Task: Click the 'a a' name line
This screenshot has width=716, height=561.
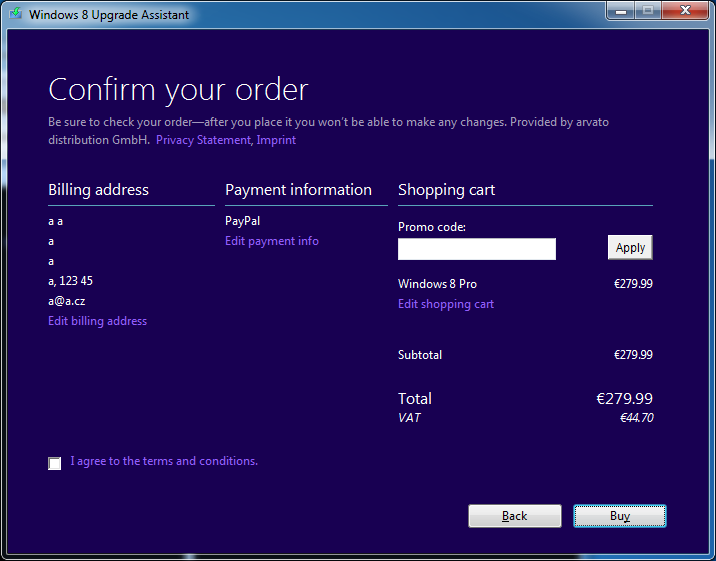Action: 56,222
